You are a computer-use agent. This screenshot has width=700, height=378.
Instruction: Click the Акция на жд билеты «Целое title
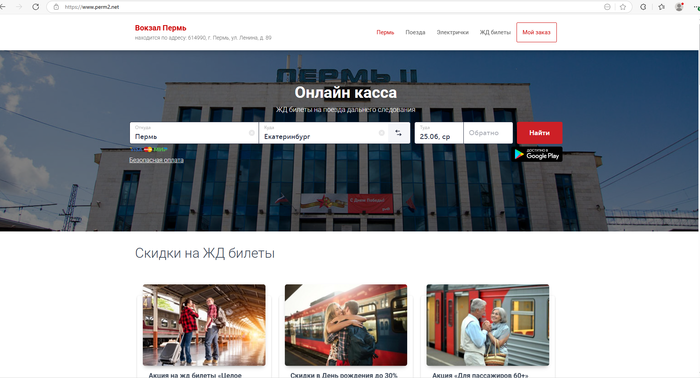tap(195, 375)
